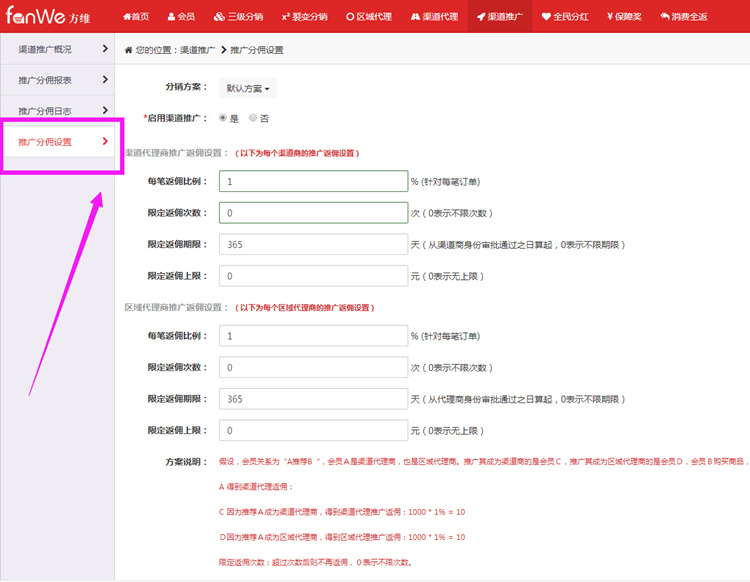Click the breadcrumb home icon
This screenshot has width=750, height=582.
tap(128, 49)
